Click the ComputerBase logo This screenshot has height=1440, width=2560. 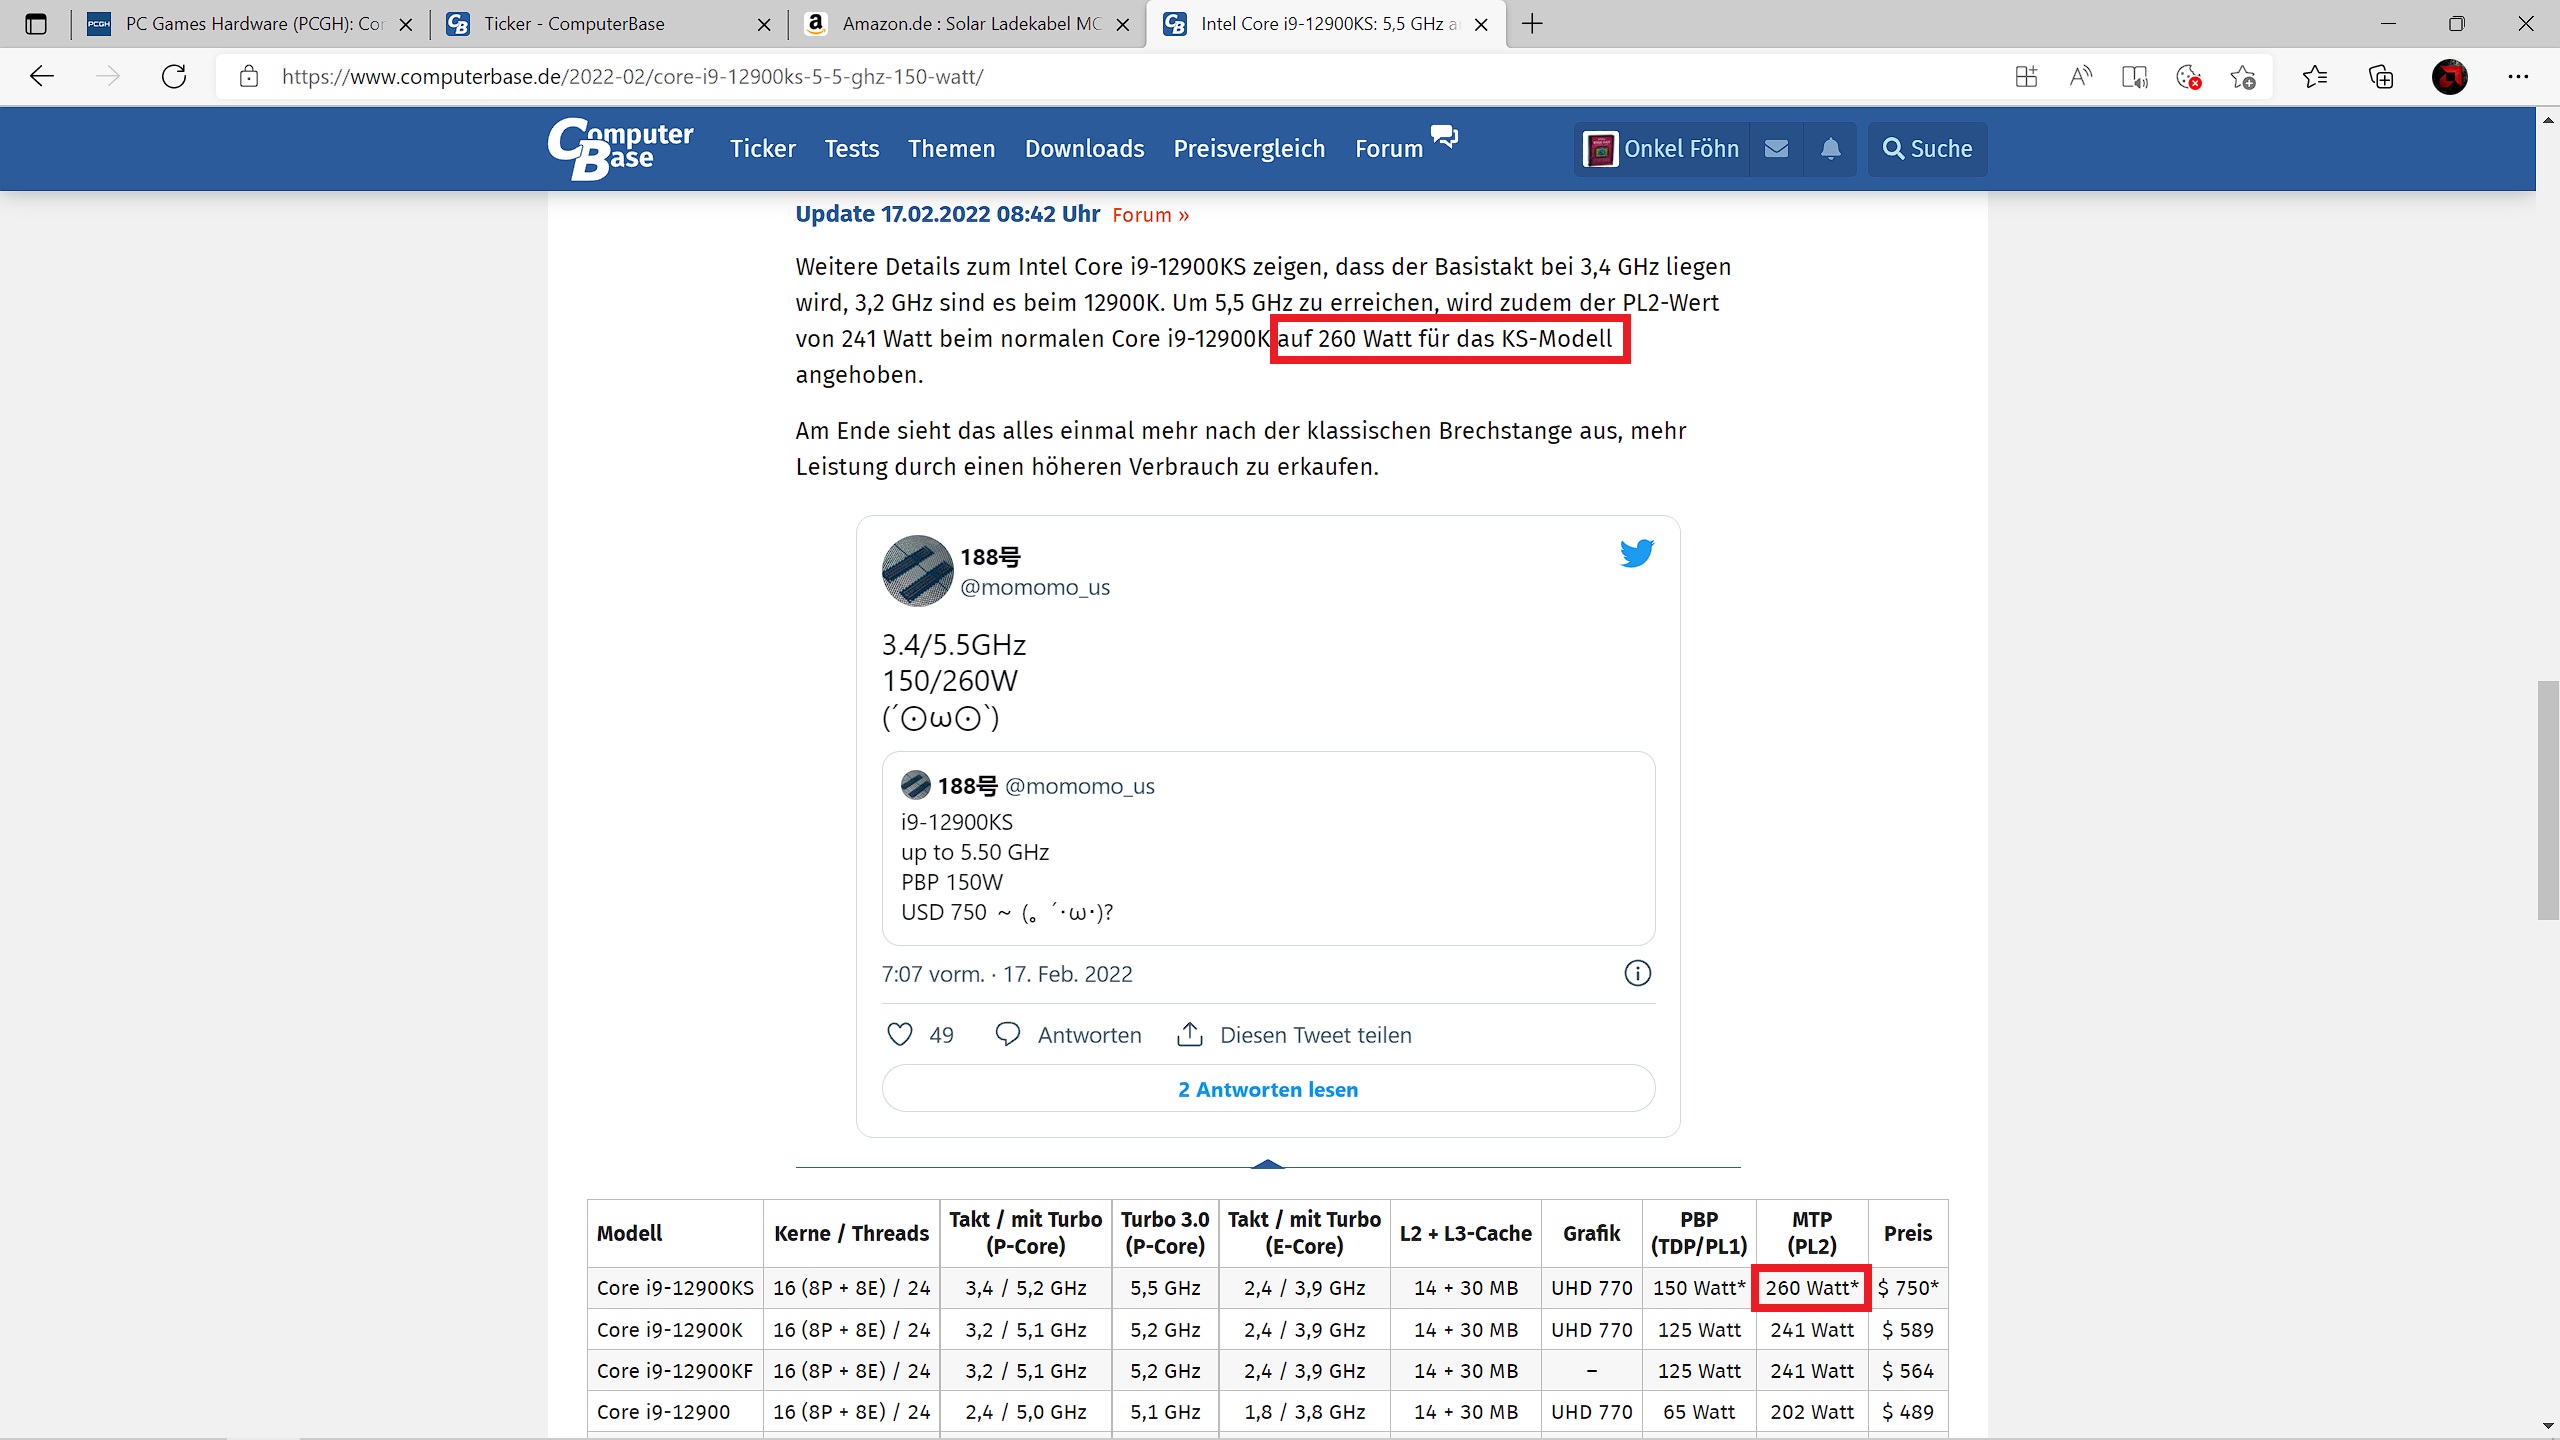(x=620, y=149)
